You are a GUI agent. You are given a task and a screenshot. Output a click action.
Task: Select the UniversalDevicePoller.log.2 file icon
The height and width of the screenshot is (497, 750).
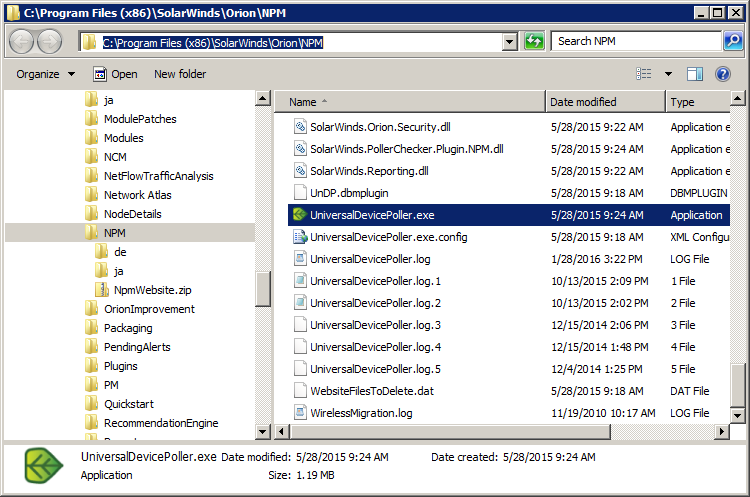(300, 303)
